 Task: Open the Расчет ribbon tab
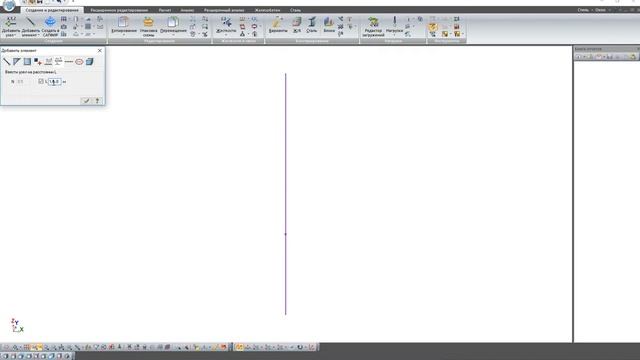[165, 10]
